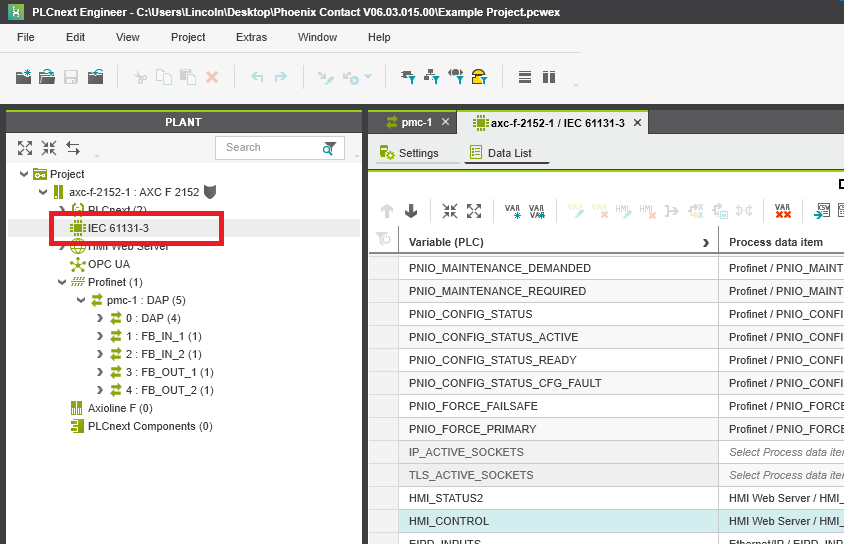The height and width of the screenshot is (544, 844).
Task: Toggle the horizontal split layout icon
Action: point(524,77)
